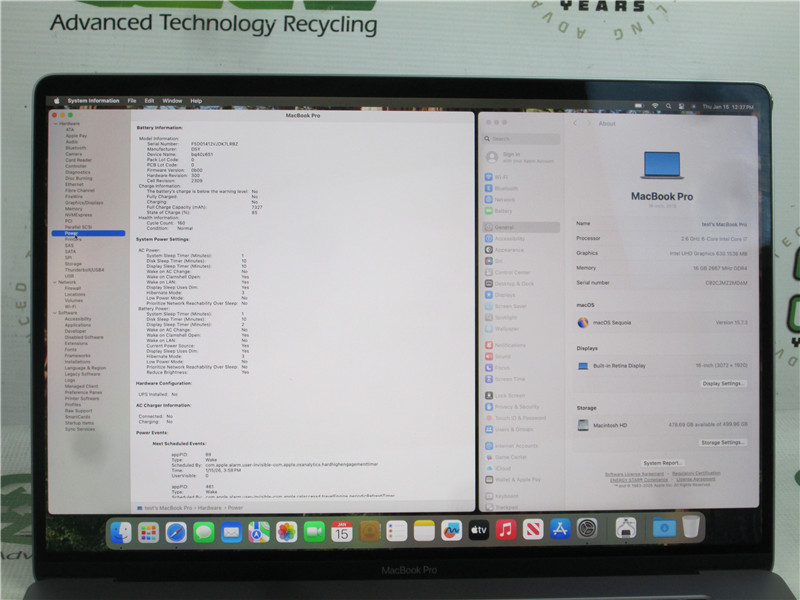Screen dimensions: 800x600
Task: Open System Settings icon in Dock
Action: click(587, 529)
